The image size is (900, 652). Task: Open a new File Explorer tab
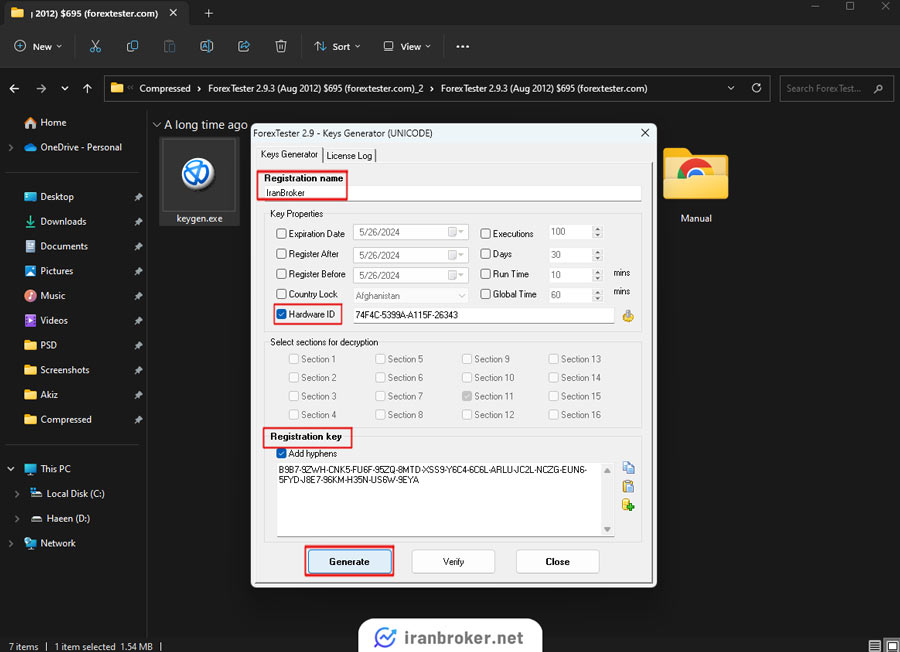point(208,13)
